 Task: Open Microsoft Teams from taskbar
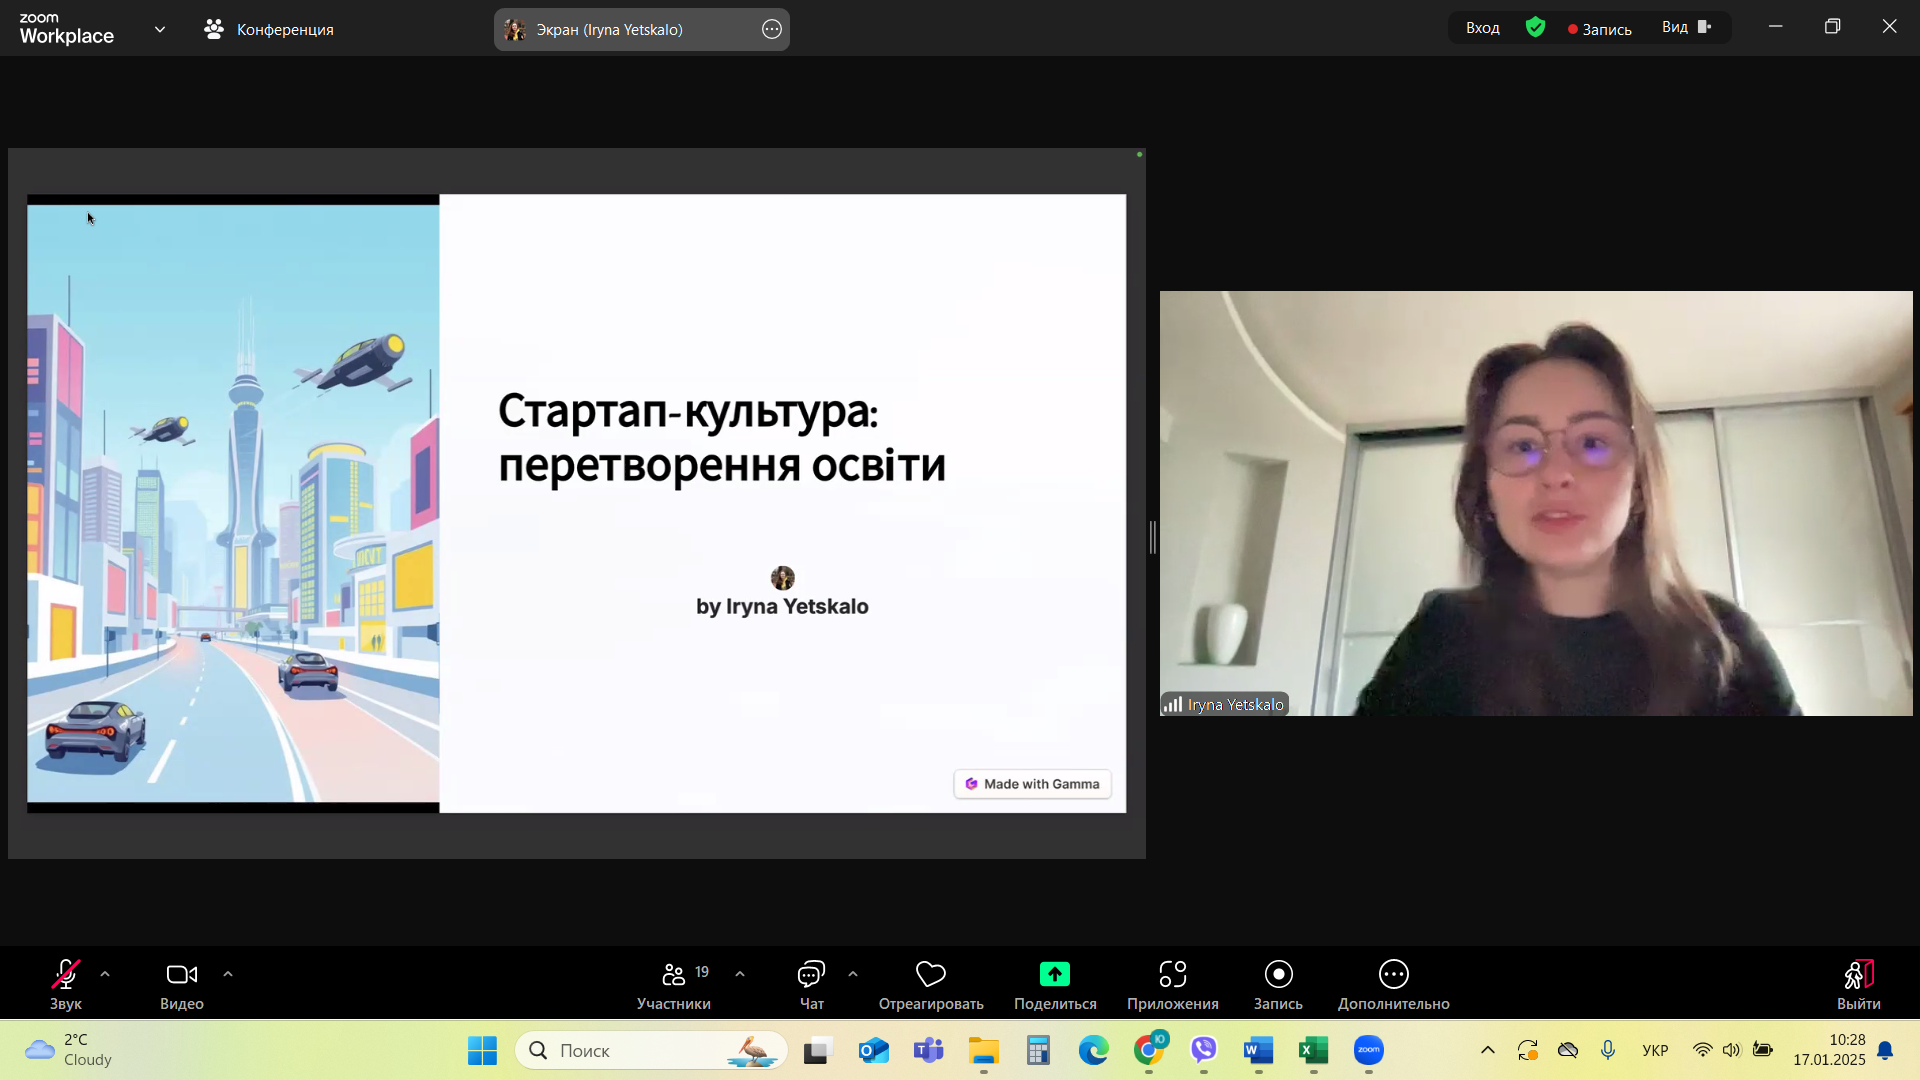coord(928,1050)
